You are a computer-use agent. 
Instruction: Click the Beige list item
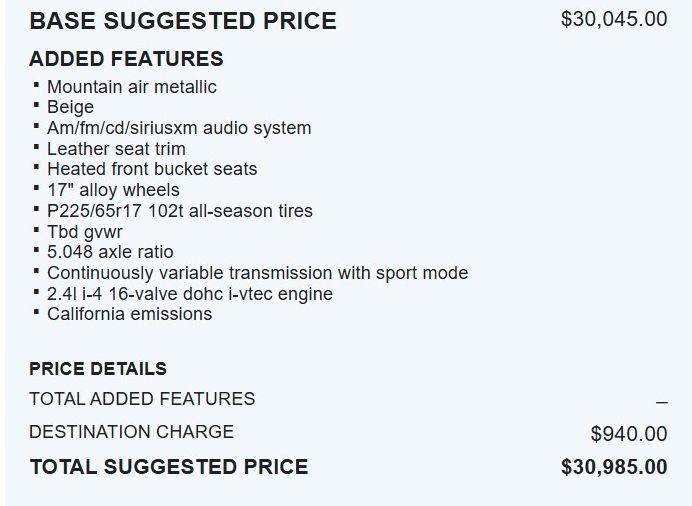click(70, 107)
